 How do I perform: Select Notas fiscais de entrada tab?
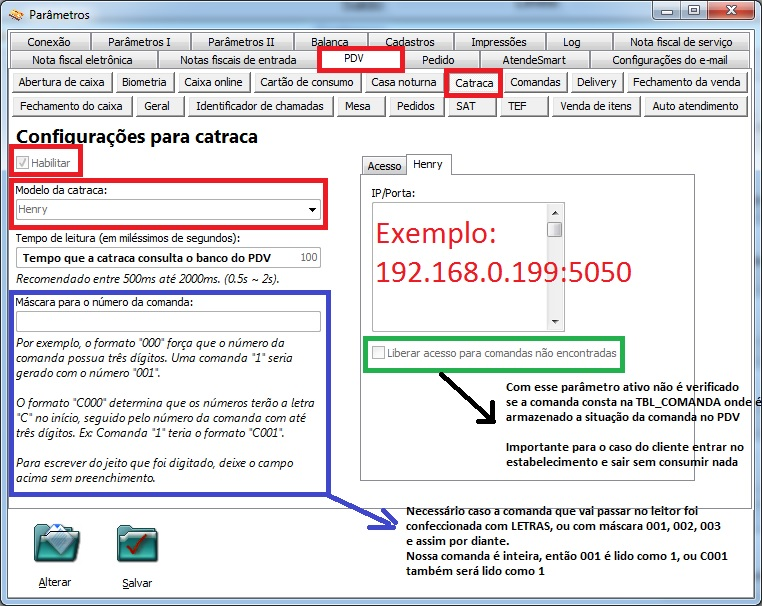tap(239, 60)
